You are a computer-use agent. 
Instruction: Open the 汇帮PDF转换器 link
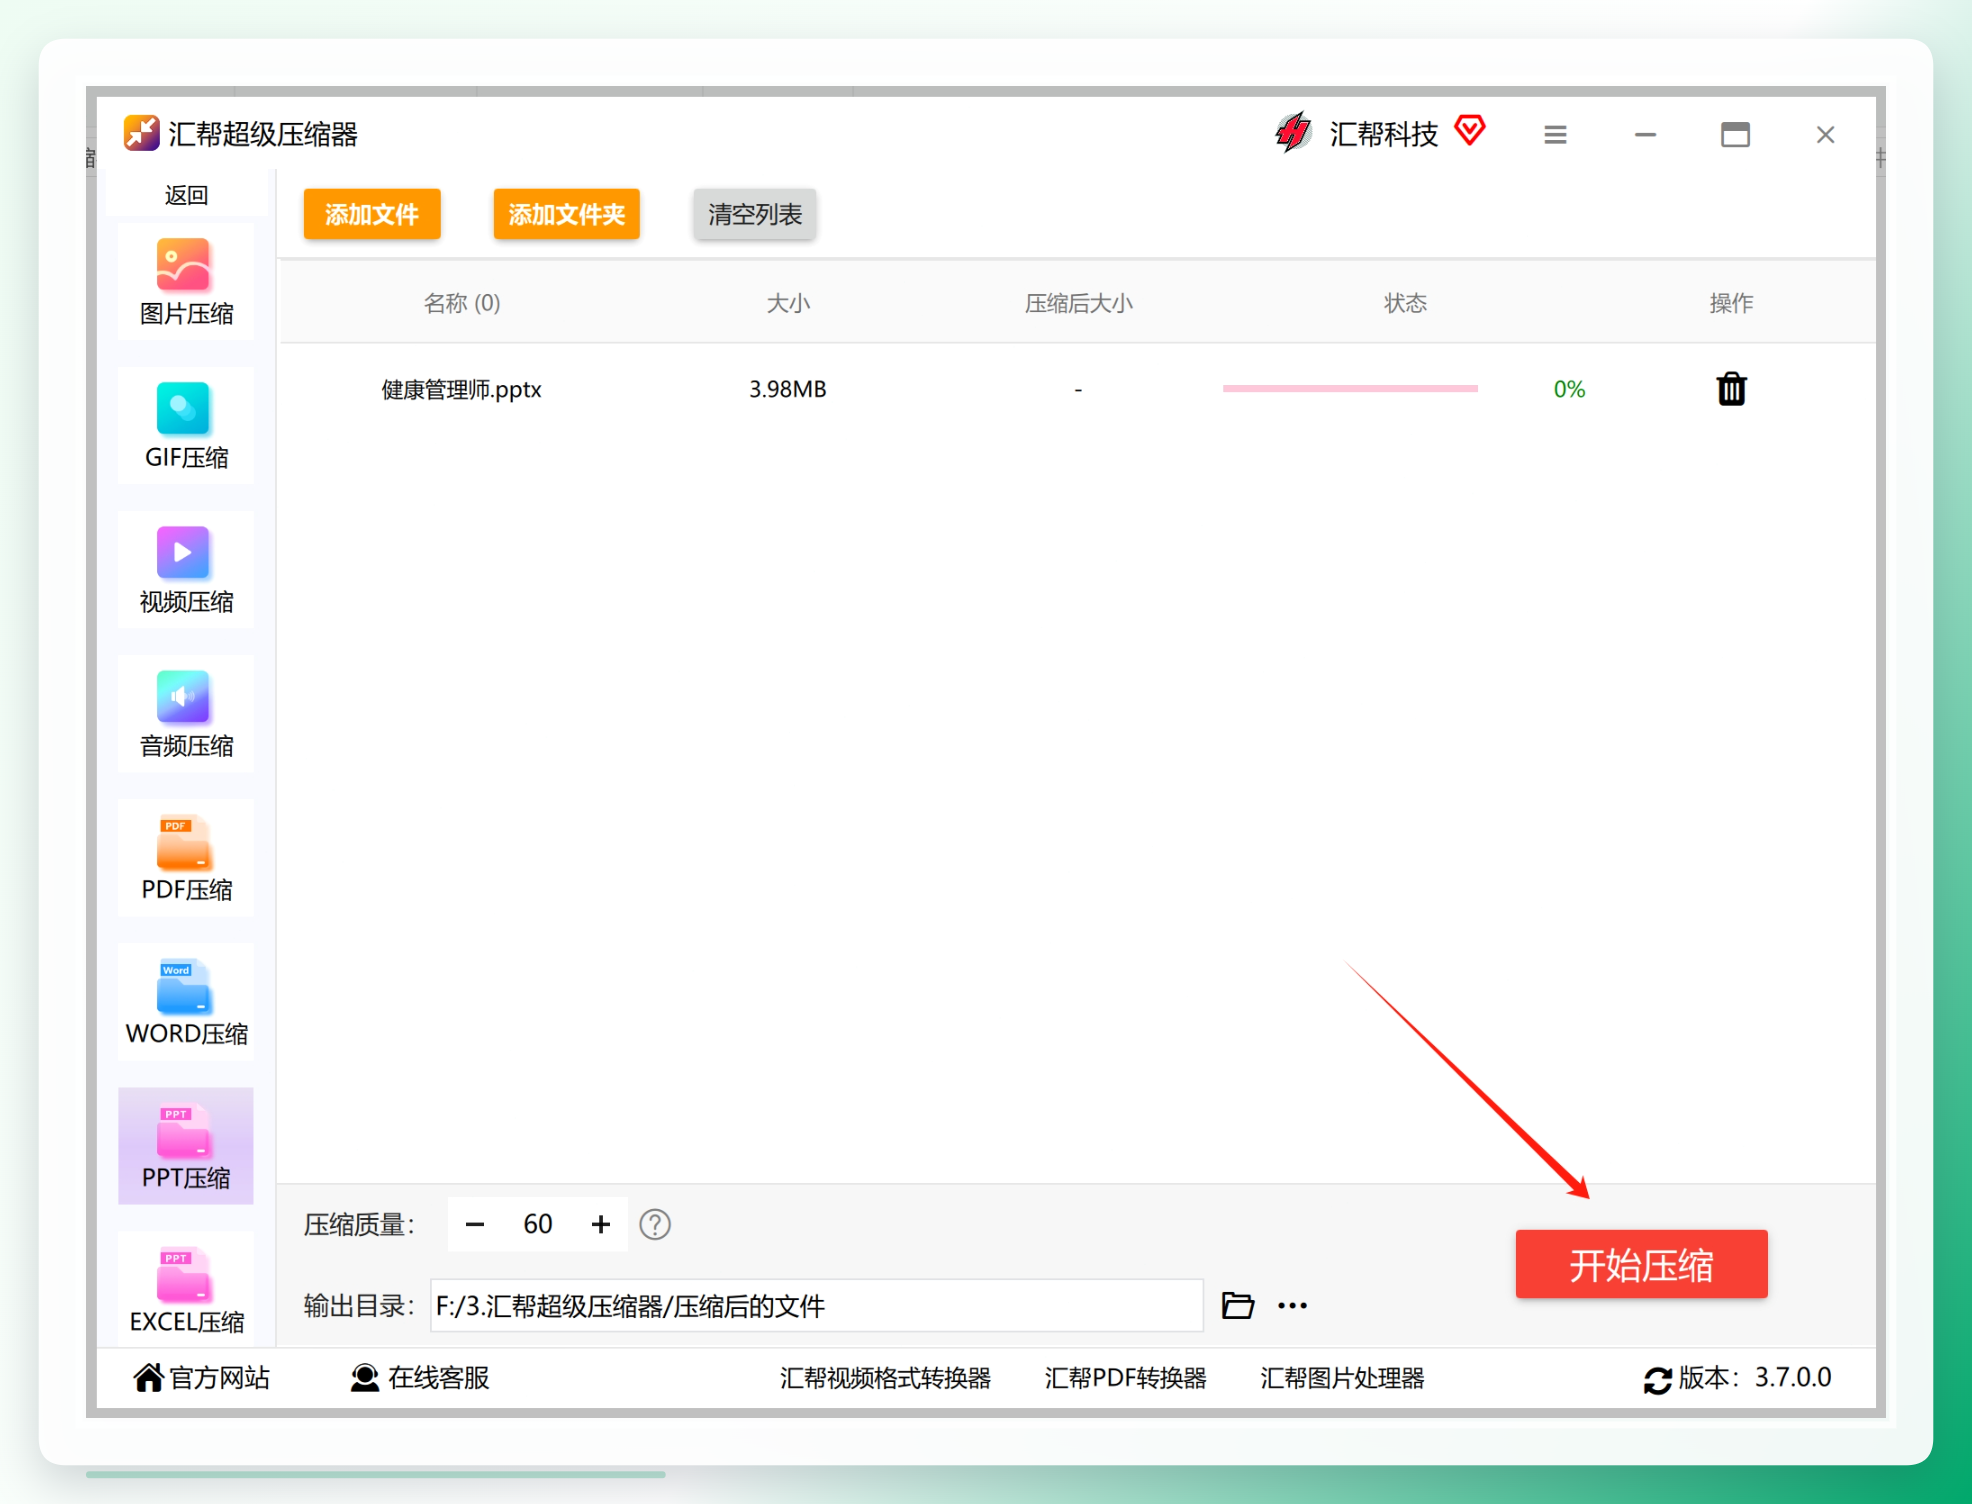click(1125, 1378)
